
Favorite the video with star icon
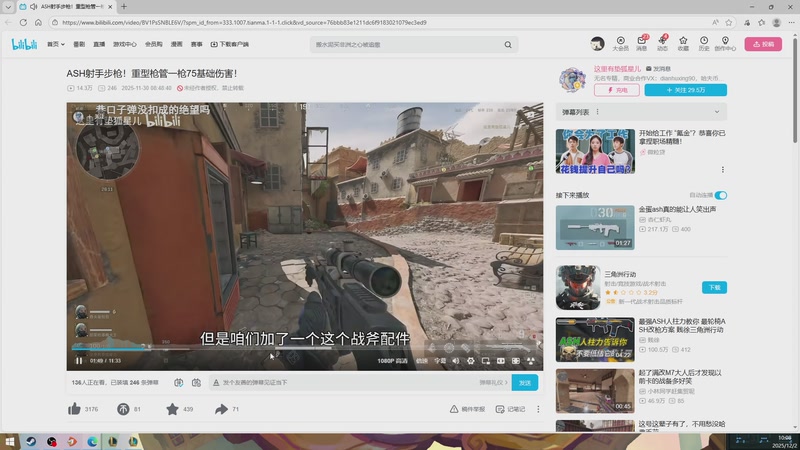click(x=172, y=409)
